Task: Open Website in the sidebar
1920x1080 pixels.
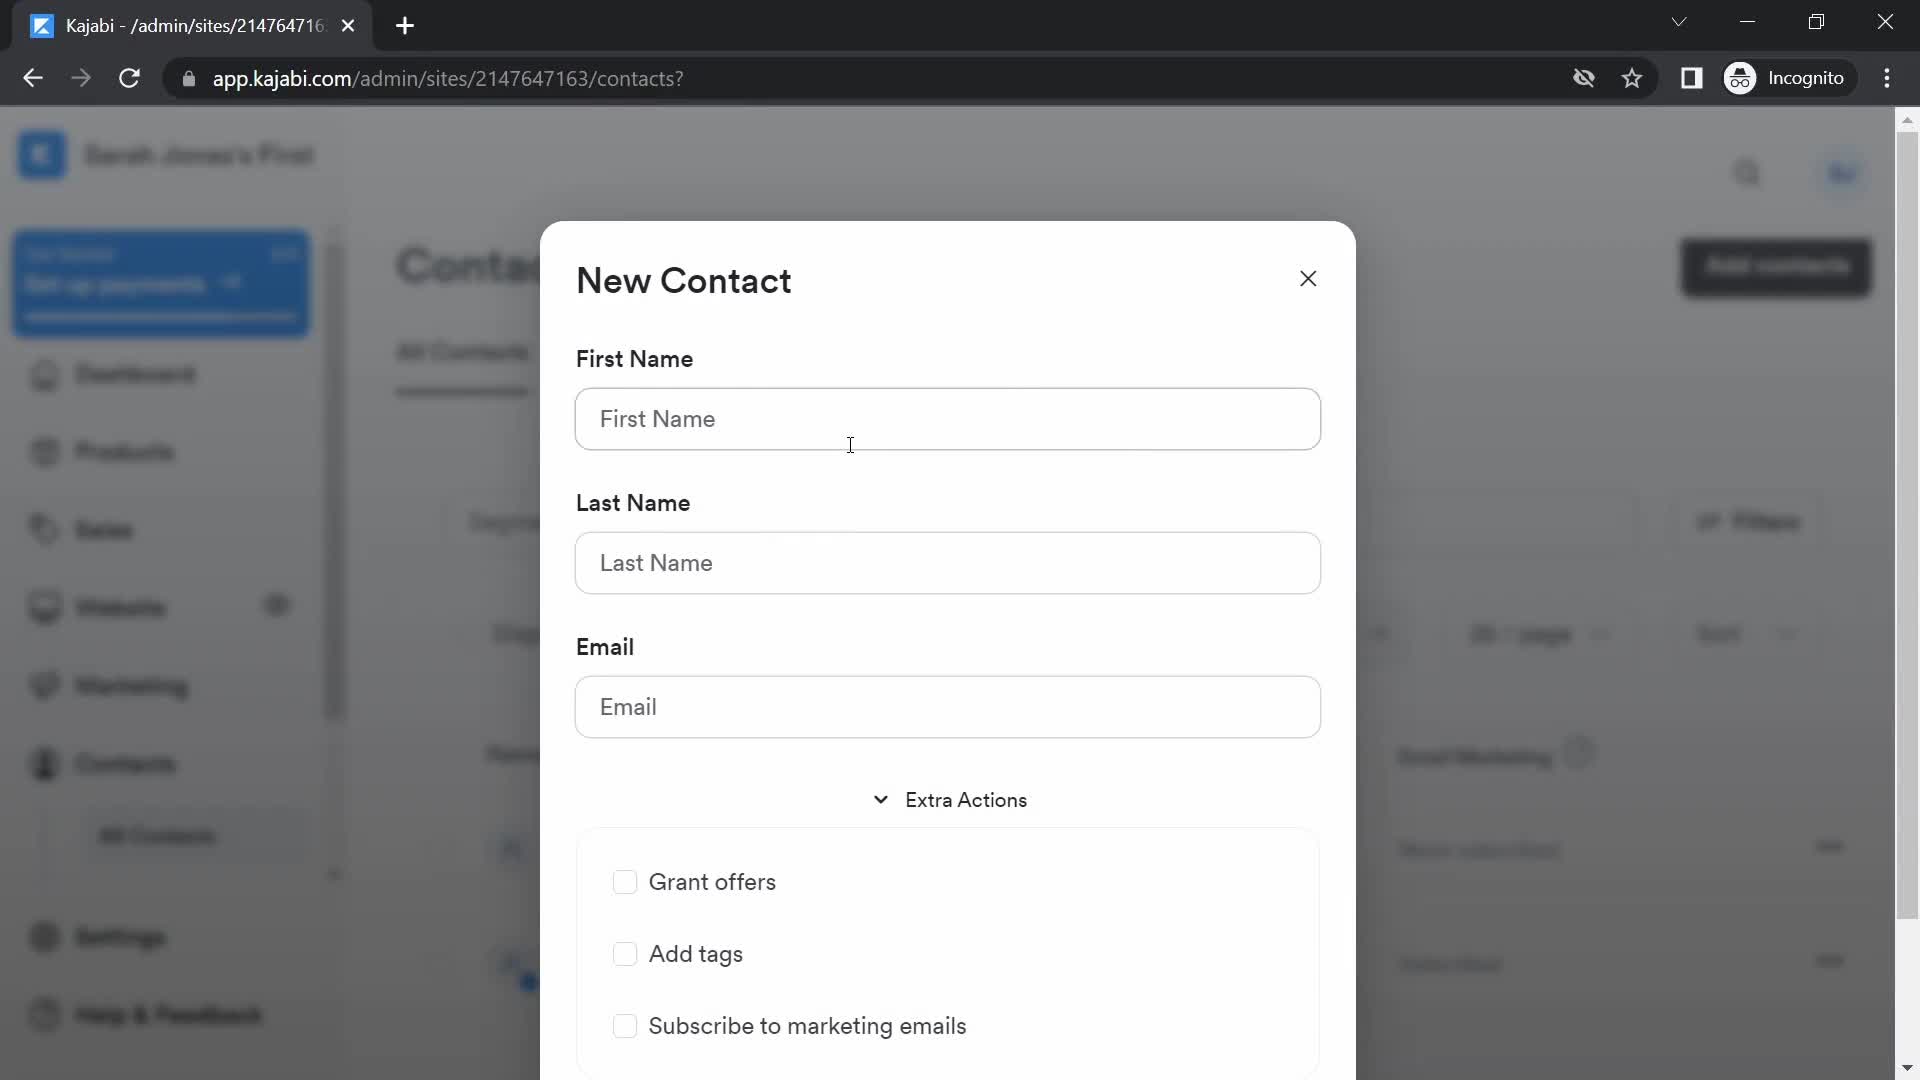Action: 120,608
